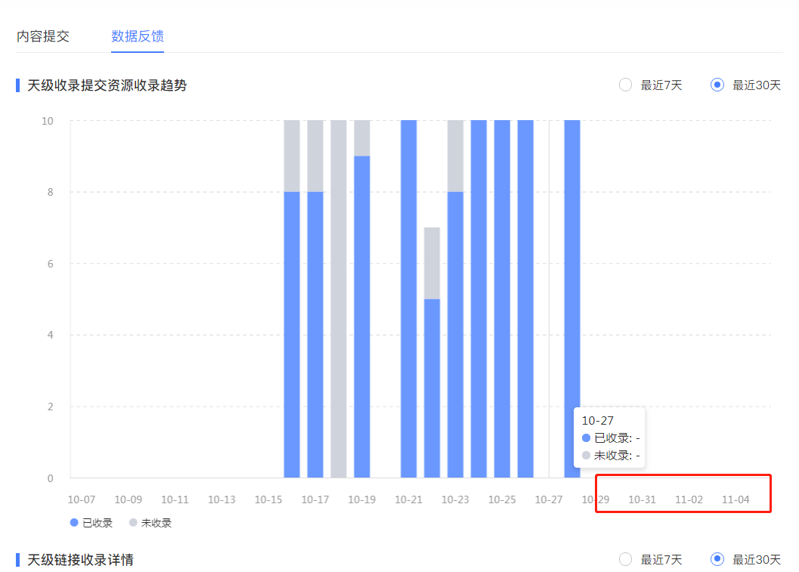This screenshot has height=572, width=799.
Task: Click the grey bar segment above 10-19
Action: (x=362, y=138)
